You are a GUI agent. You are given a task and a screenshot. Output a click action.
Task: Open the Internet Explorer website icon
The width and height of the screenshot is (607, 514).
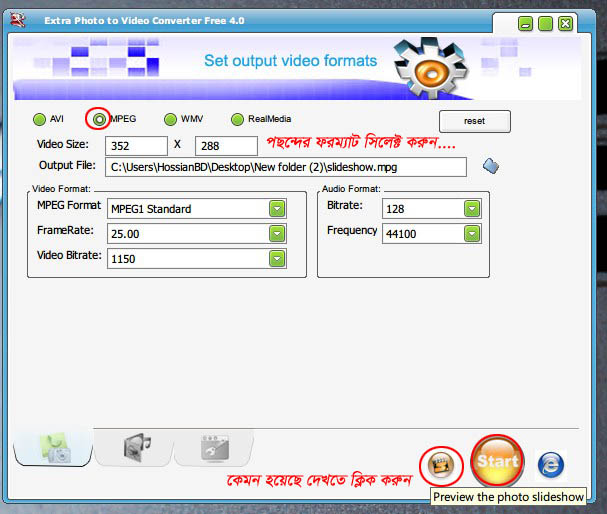tap(550, 464)
